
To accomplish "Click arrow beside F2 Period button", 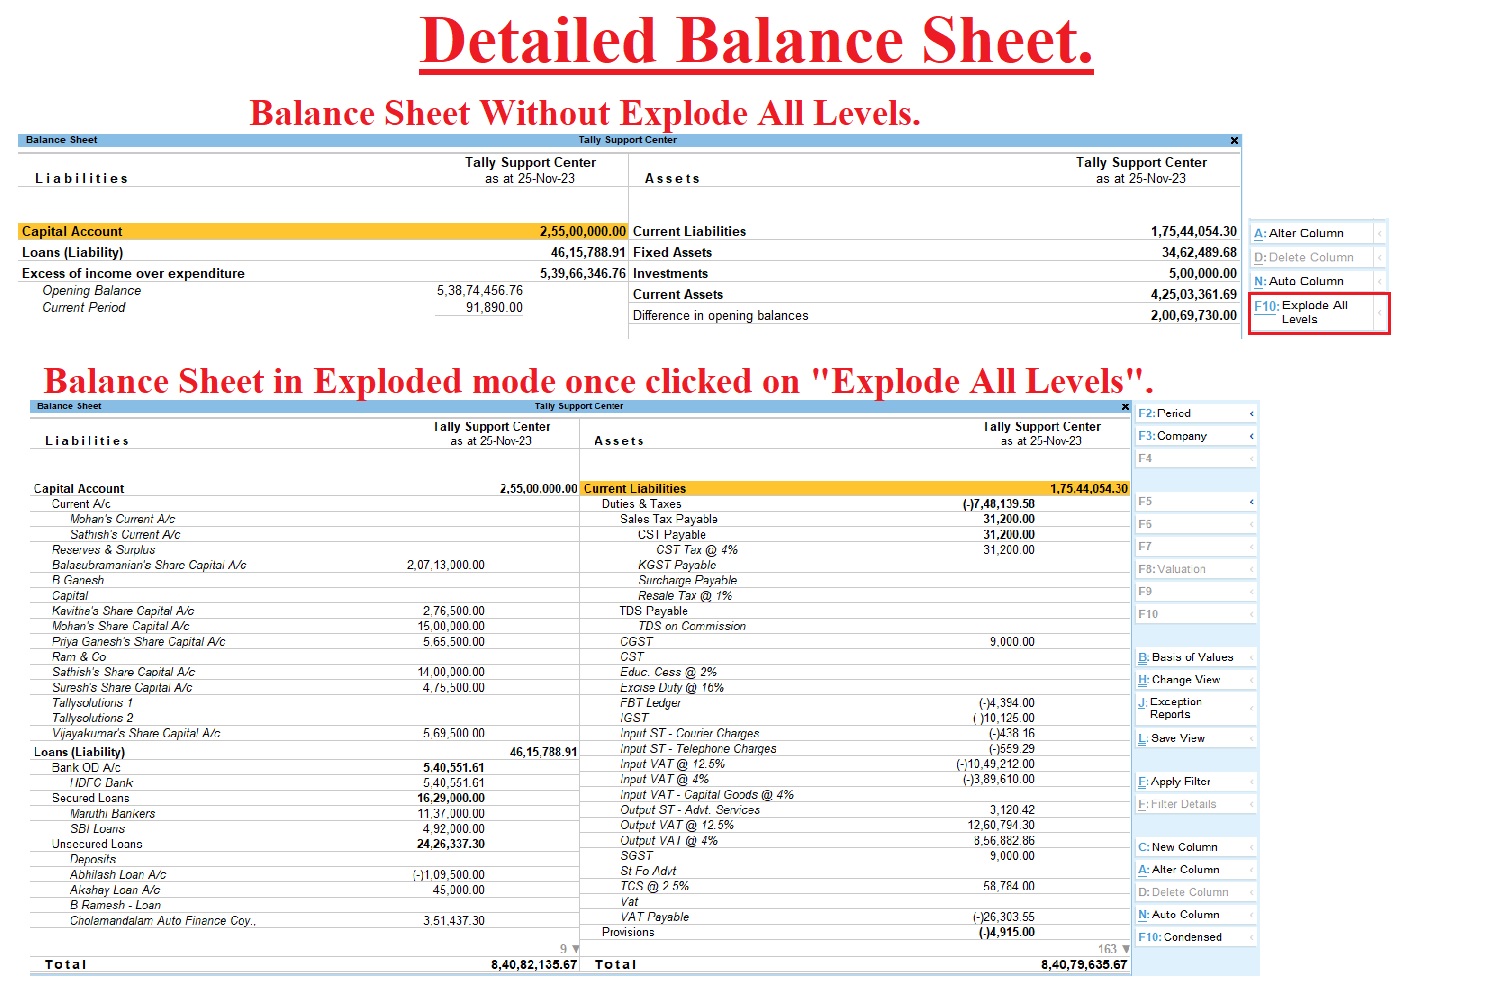I will click(1251, 414).
